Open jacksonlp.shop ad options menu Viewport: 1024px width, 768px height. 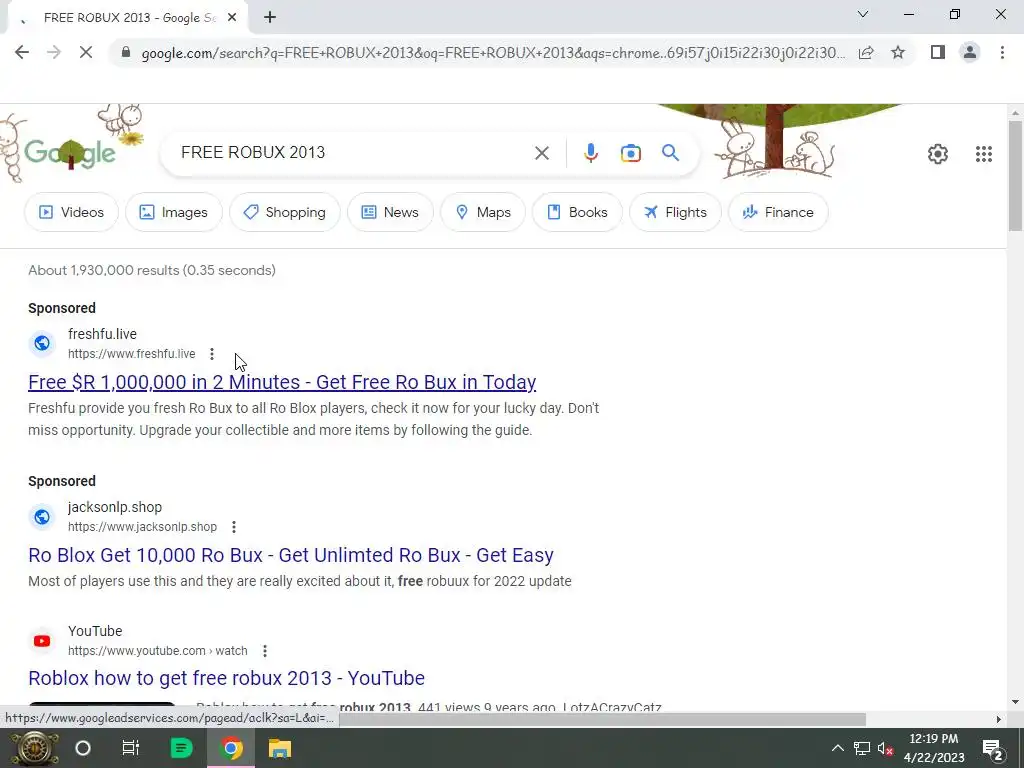click(234, 527)
